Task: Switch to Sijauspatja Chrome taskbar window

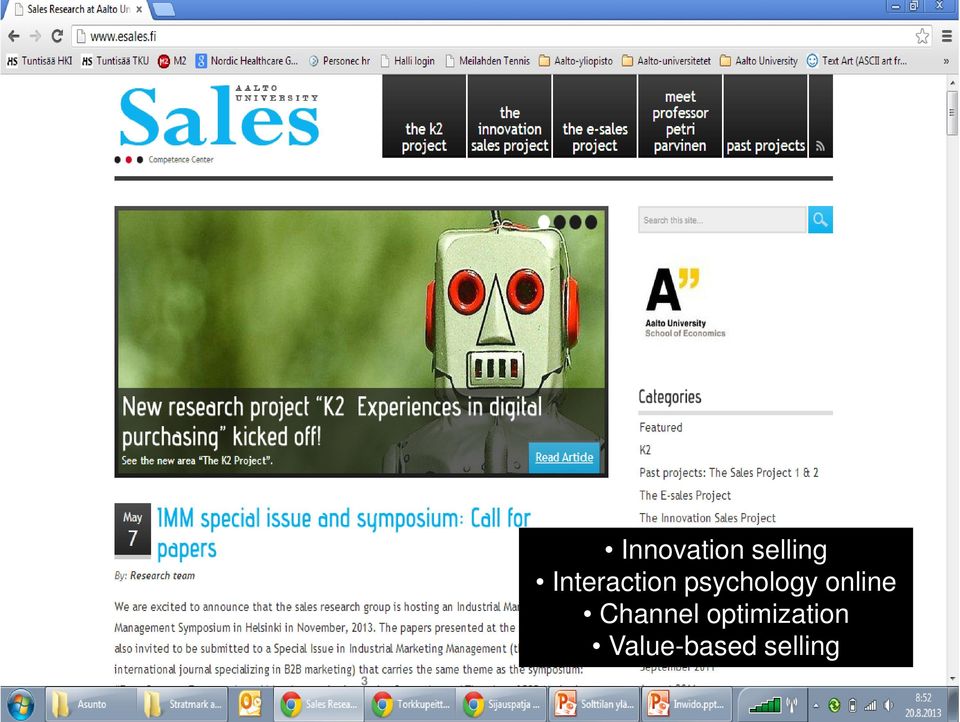Action: [x=501, y=704]
